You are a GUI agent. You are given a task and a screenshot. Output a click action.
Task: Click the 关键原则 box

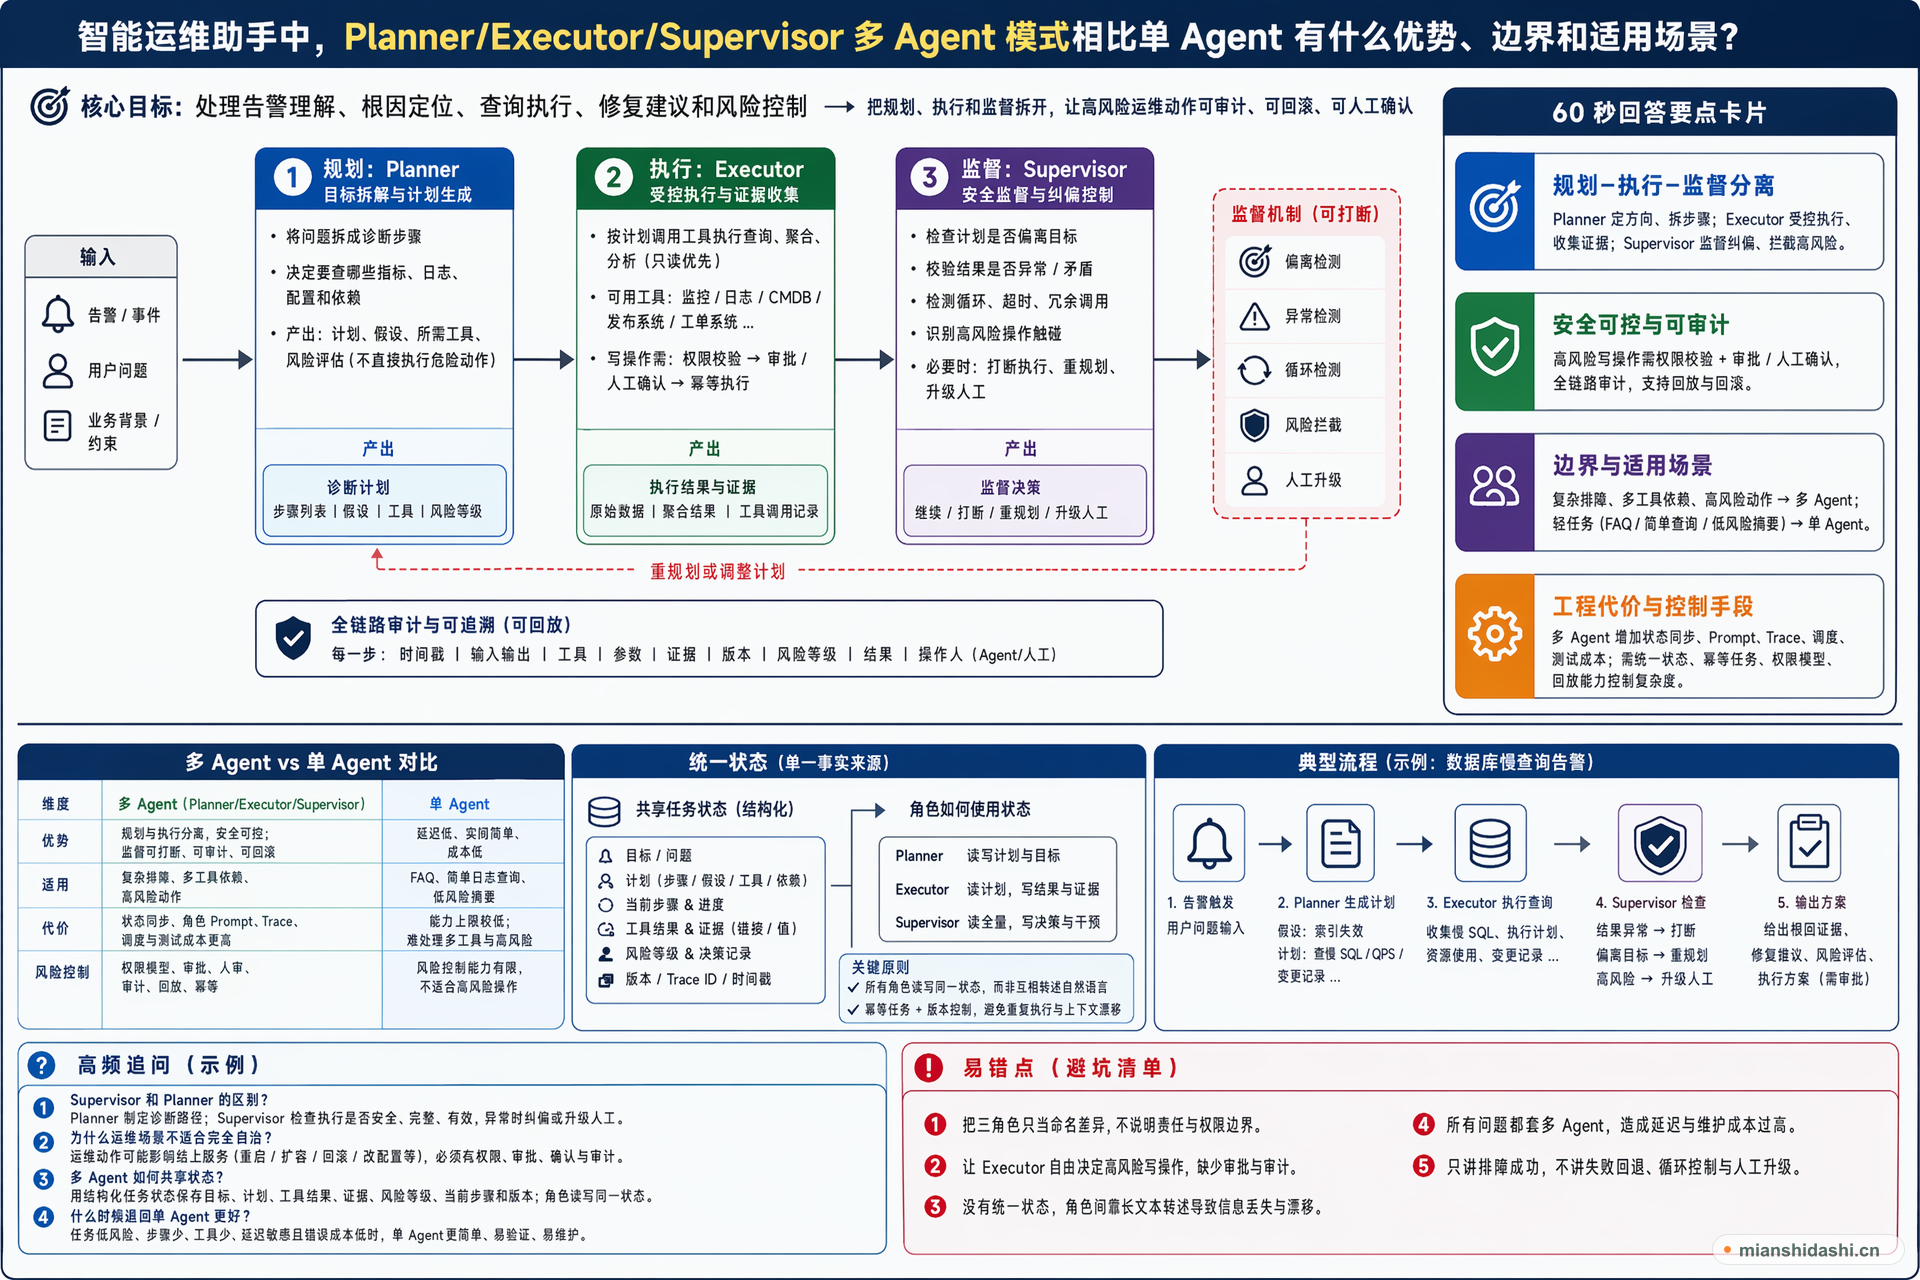coord(987,988)
